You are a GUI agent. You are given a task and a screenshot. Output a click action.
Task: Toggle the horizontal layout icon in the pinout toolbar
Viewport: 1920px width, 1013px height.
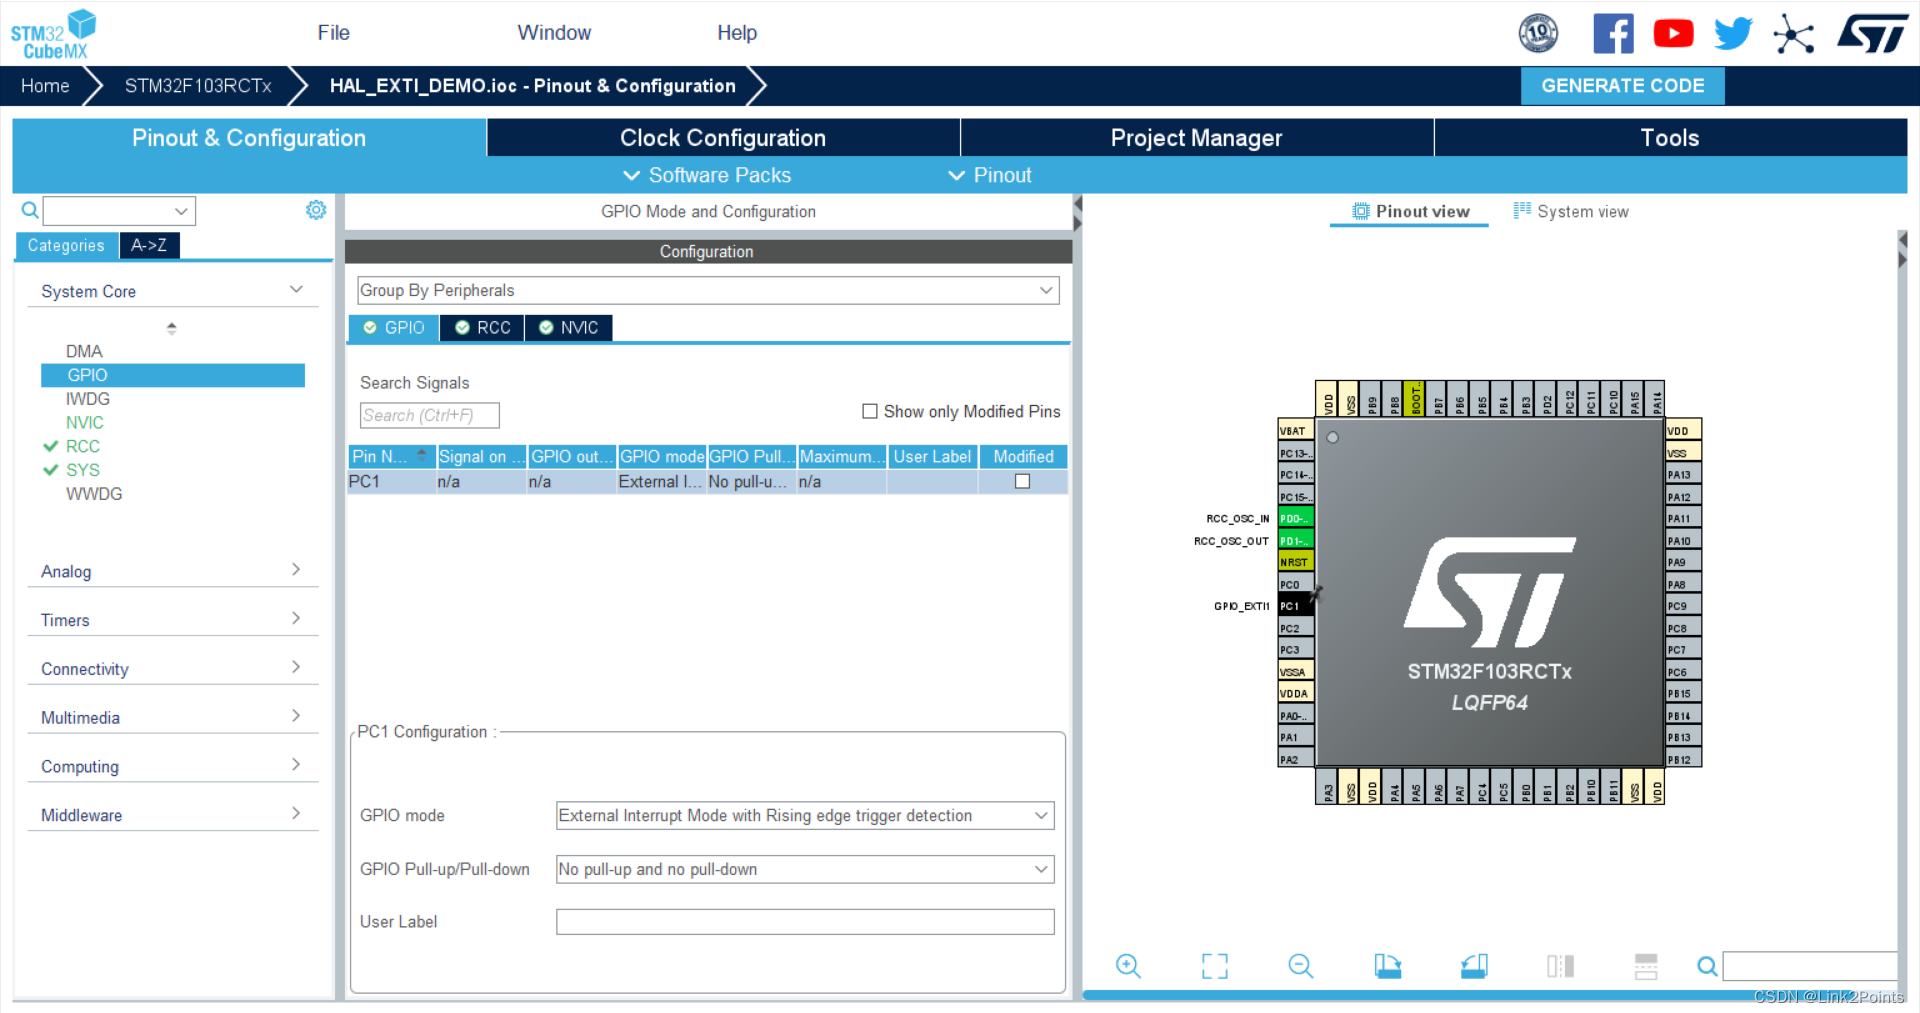click(1646, 965)
